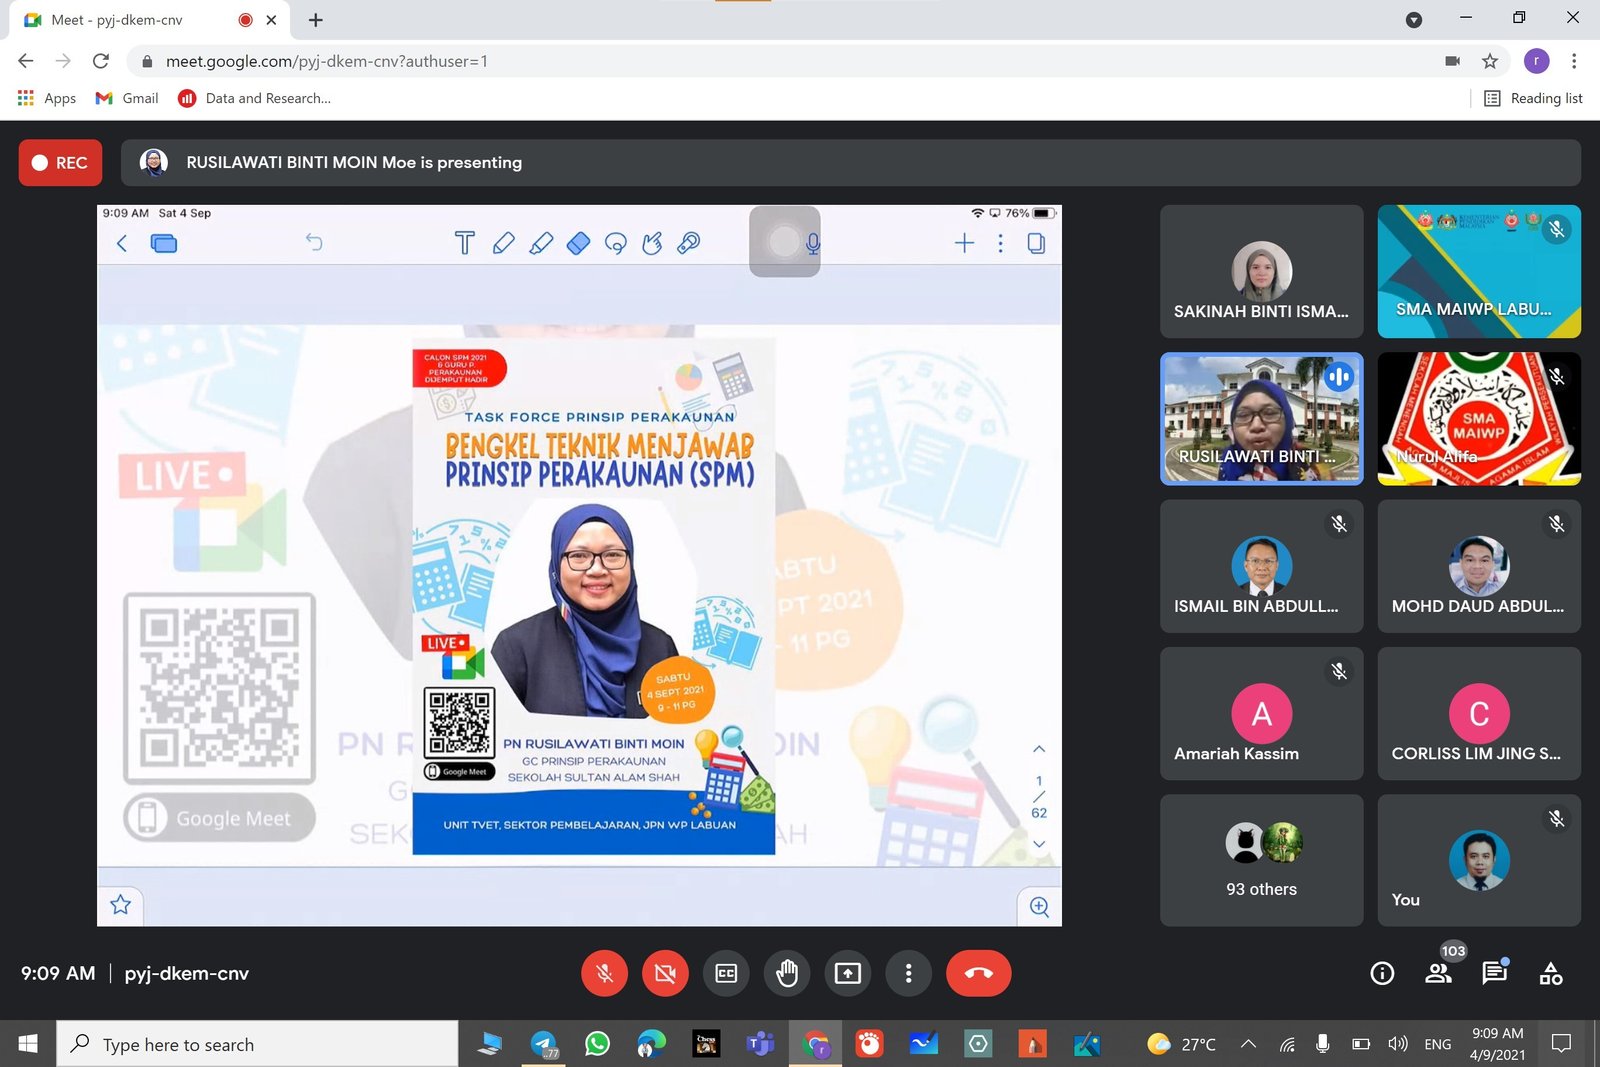Image resolution: width=1600 pixels, height=1067 pixels.
Task: Select Nurul Alifa participant tile
Action: coord(1479,419)
